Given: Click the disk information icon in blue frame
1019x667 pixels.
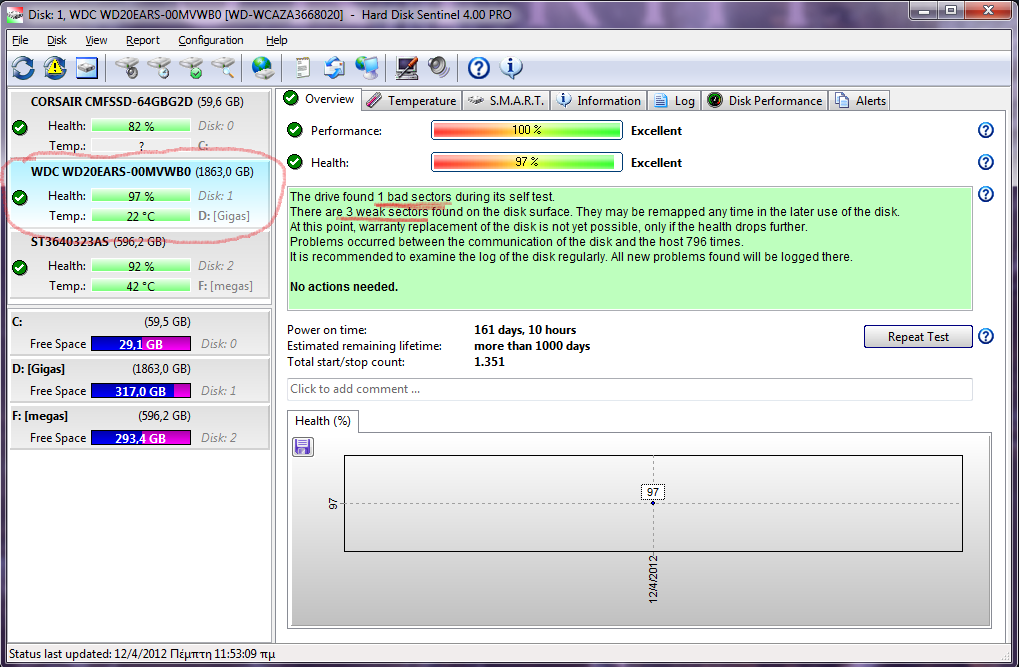Looking at the screenshot, I should [x=86, y=68].
